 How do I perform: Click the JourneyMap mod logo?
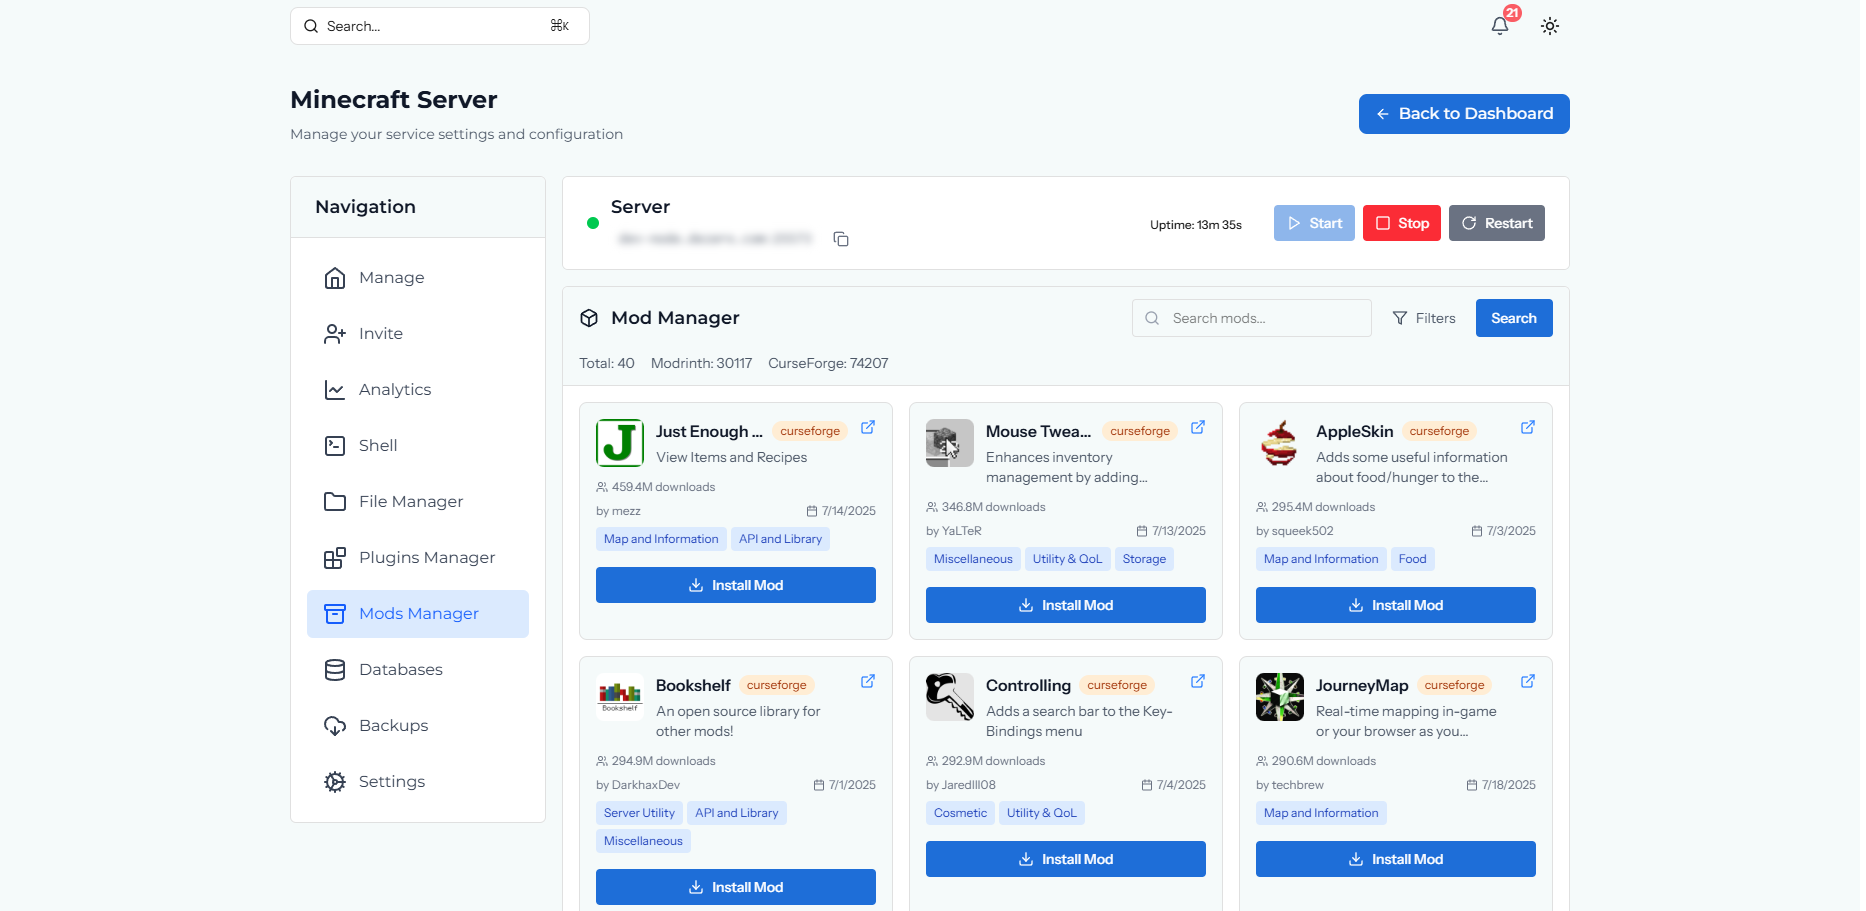(x=1280, y=697)
